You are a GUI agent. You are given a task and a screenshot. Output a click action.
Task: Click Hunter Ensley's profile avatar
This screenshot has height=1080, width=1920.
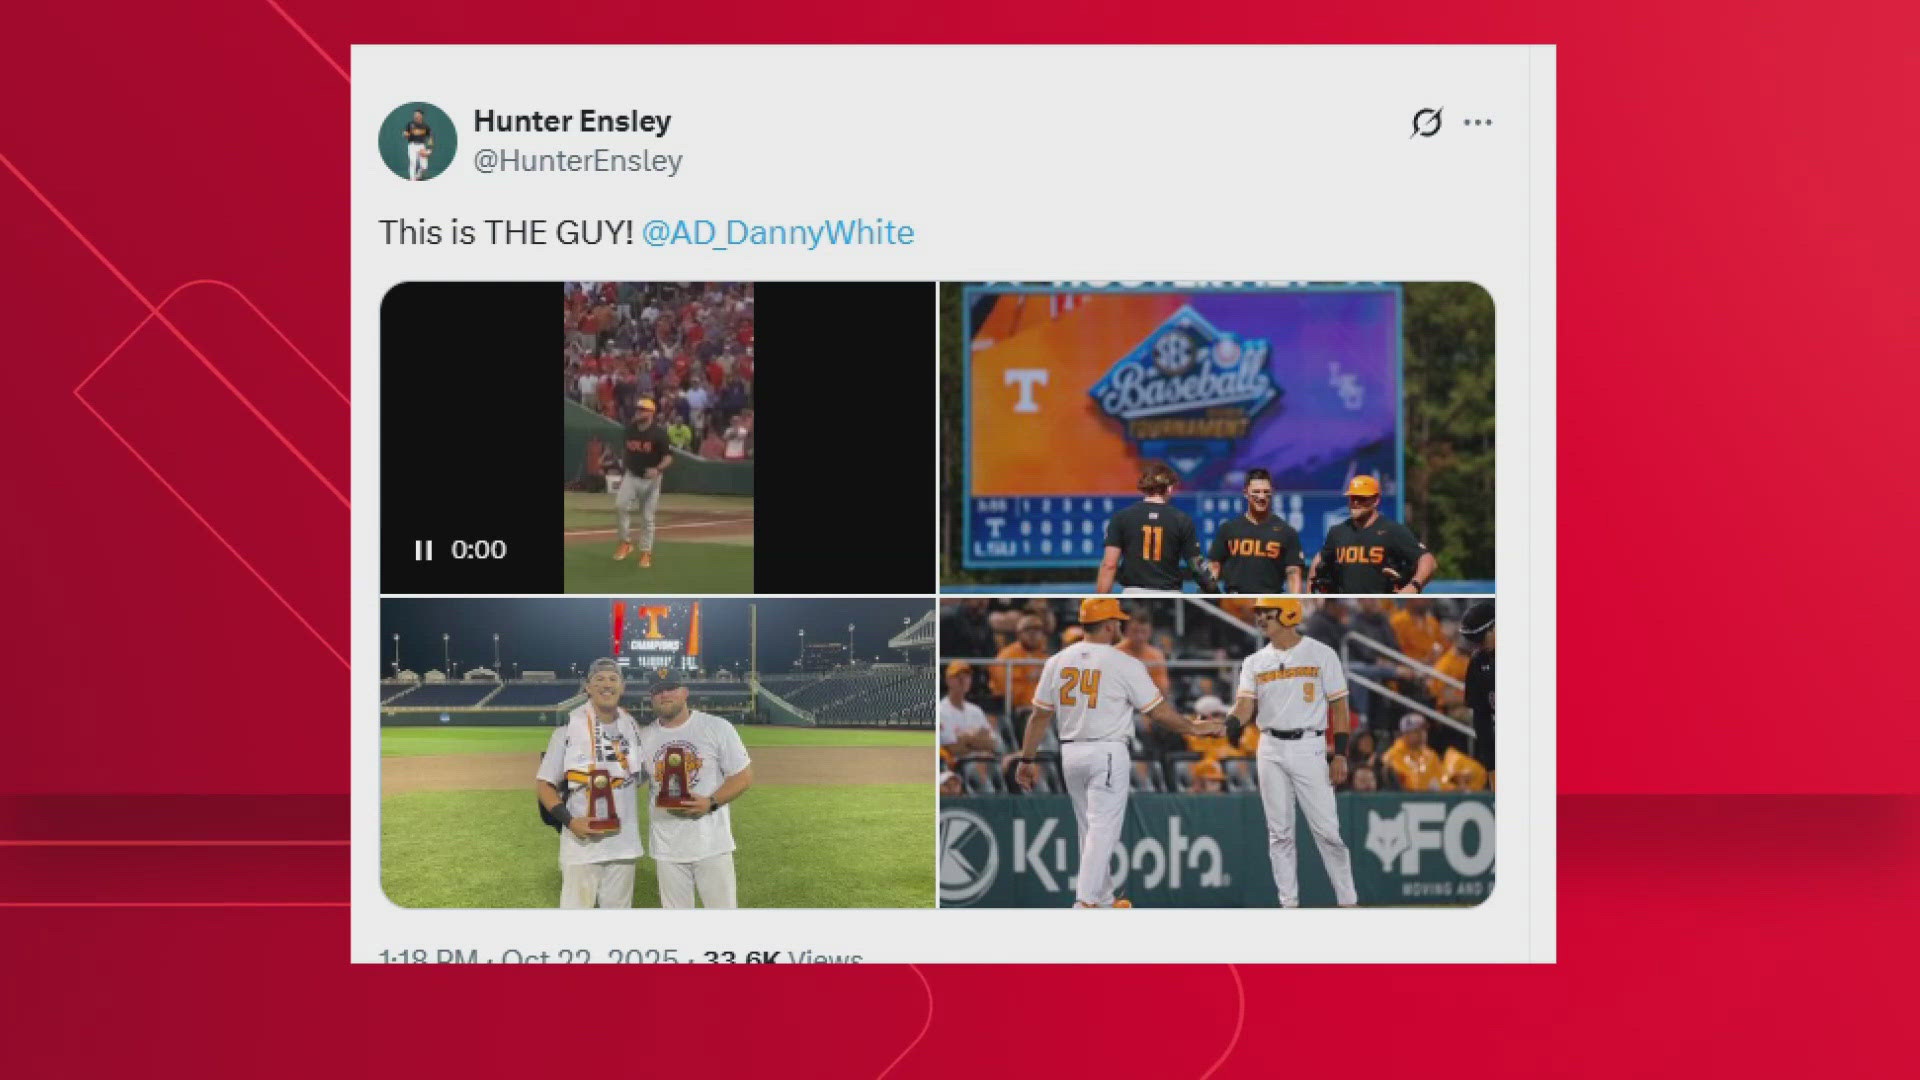pyautogui.click(x=418, y=141)
